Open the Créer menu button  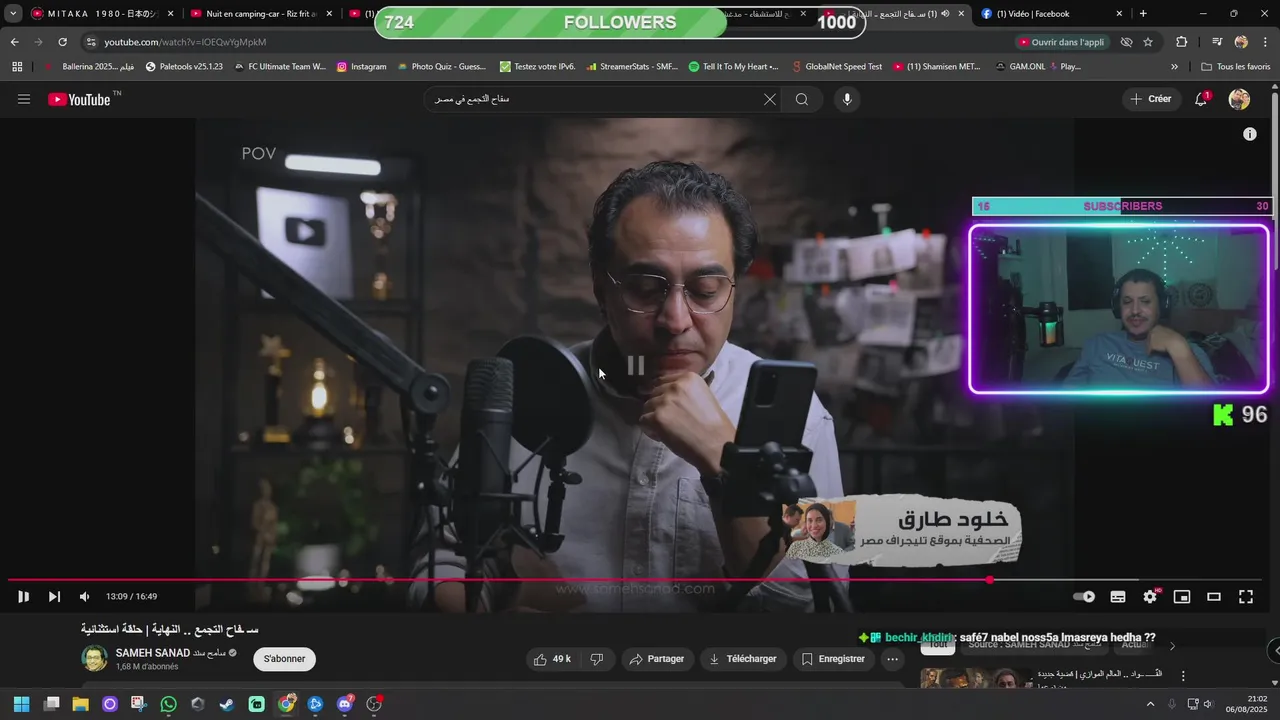(1151, 99)
